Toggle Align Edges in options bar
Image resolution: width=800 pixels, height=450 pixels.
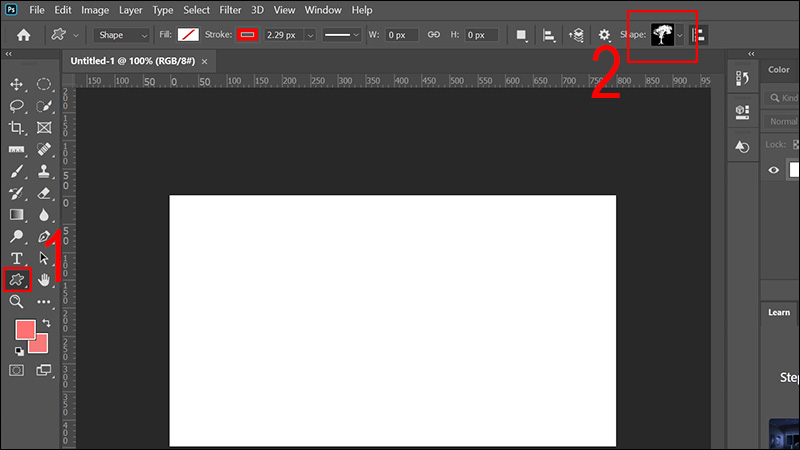[x=698, y=35]
